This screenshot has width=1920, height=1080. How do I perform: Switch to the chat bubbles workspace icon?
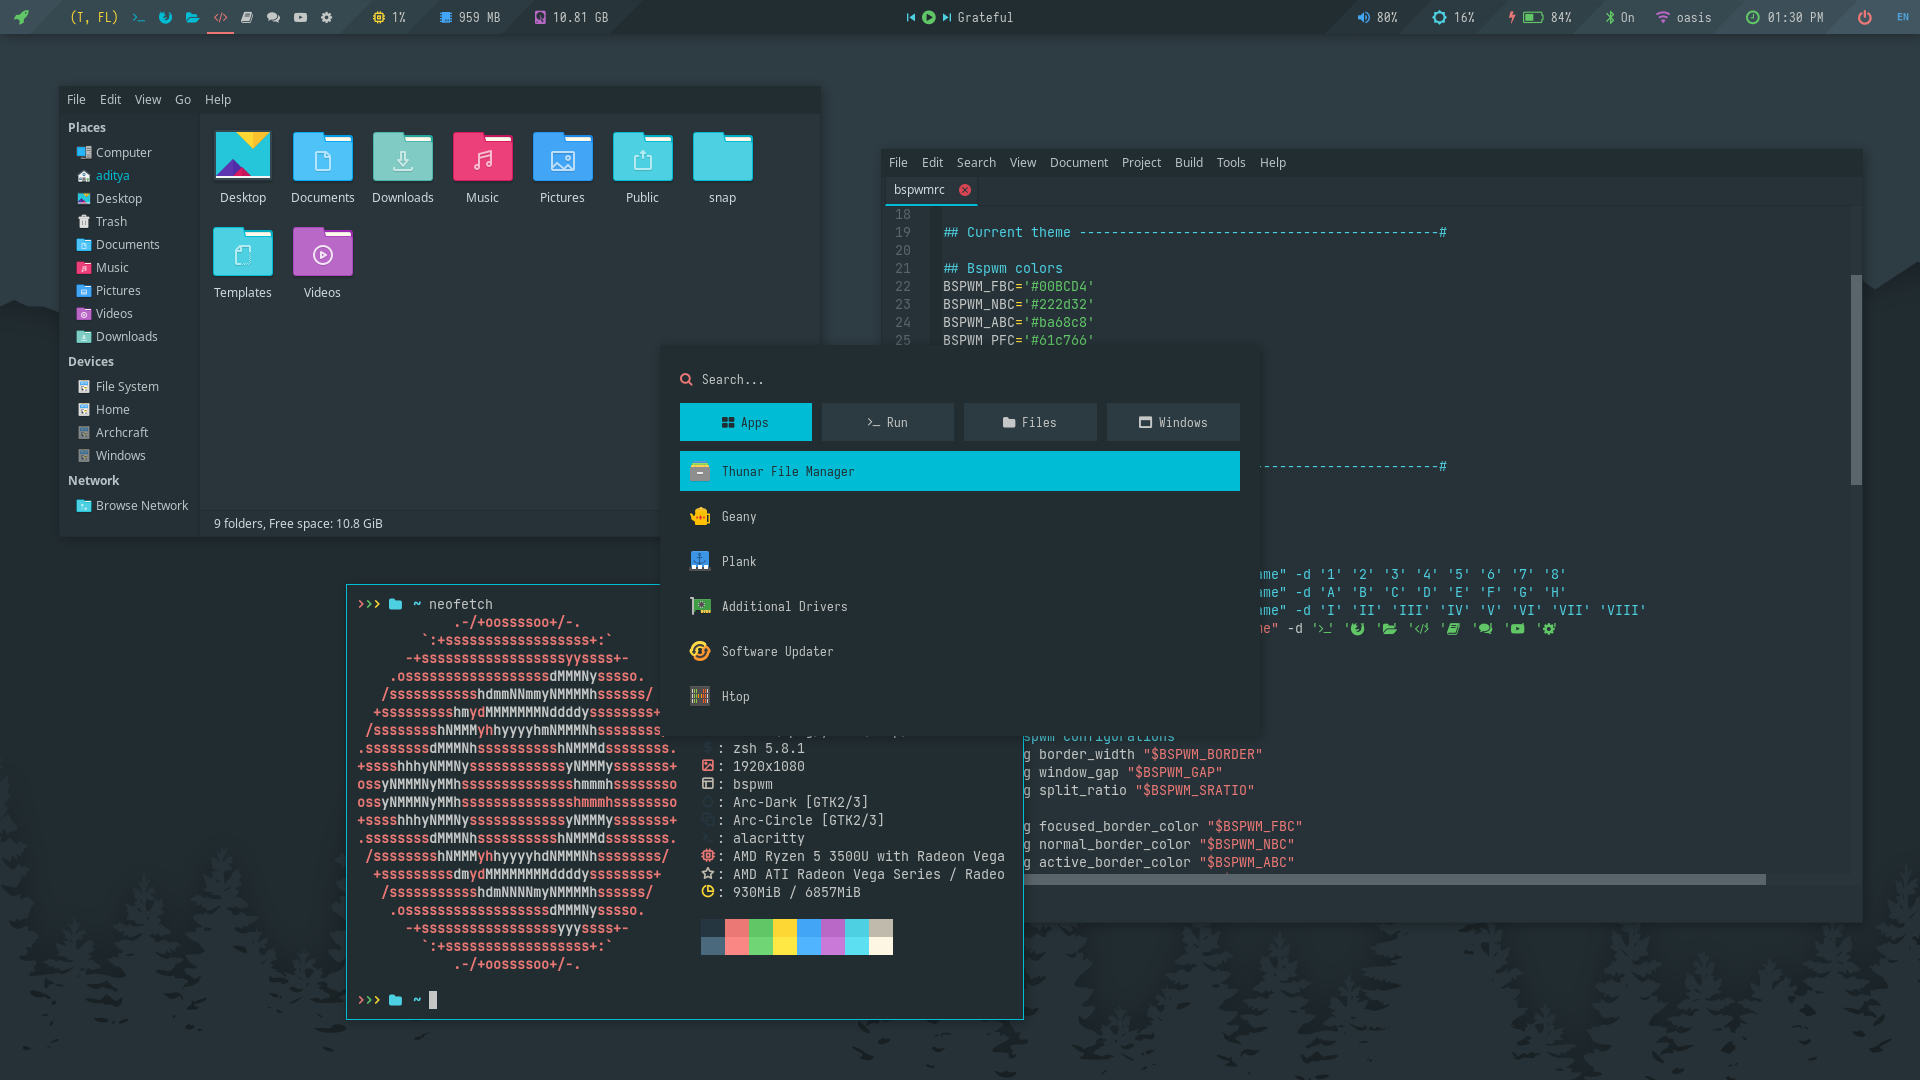pyautogui.click(x=273, y=17)
